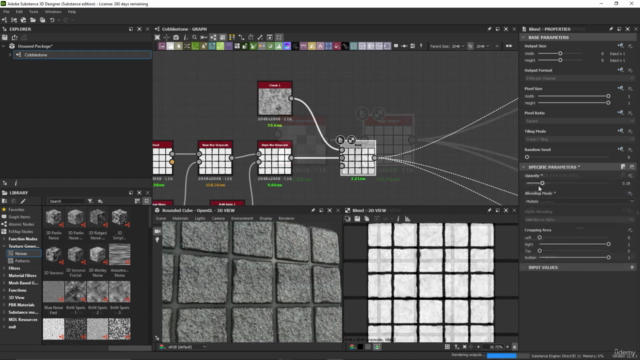Image resolution: width=640 pixels, height=360 pixels.
Task: Toggle the parent size ratio link button
Action: [x=470, y=46]
